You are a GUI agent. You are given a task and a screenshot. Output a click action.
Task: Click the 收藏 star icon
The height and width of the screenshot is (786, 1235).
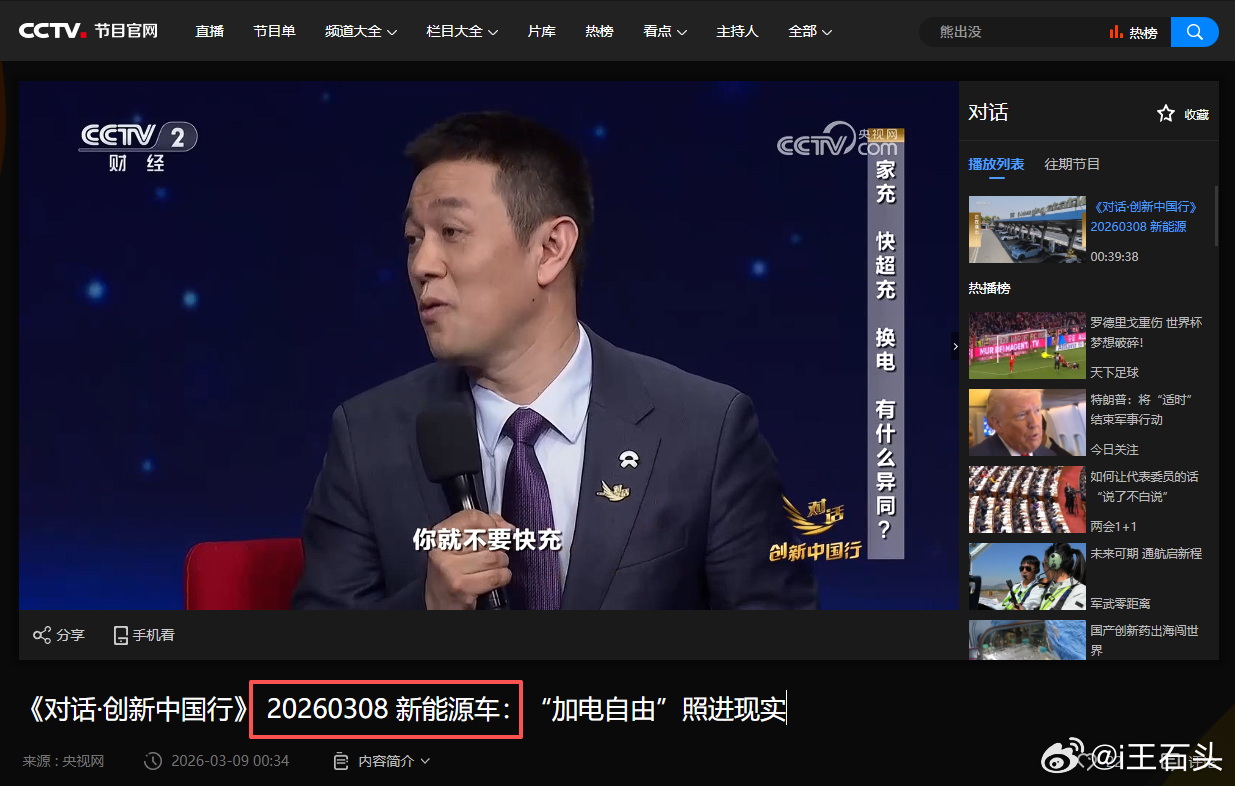(x=1166, y=114)
